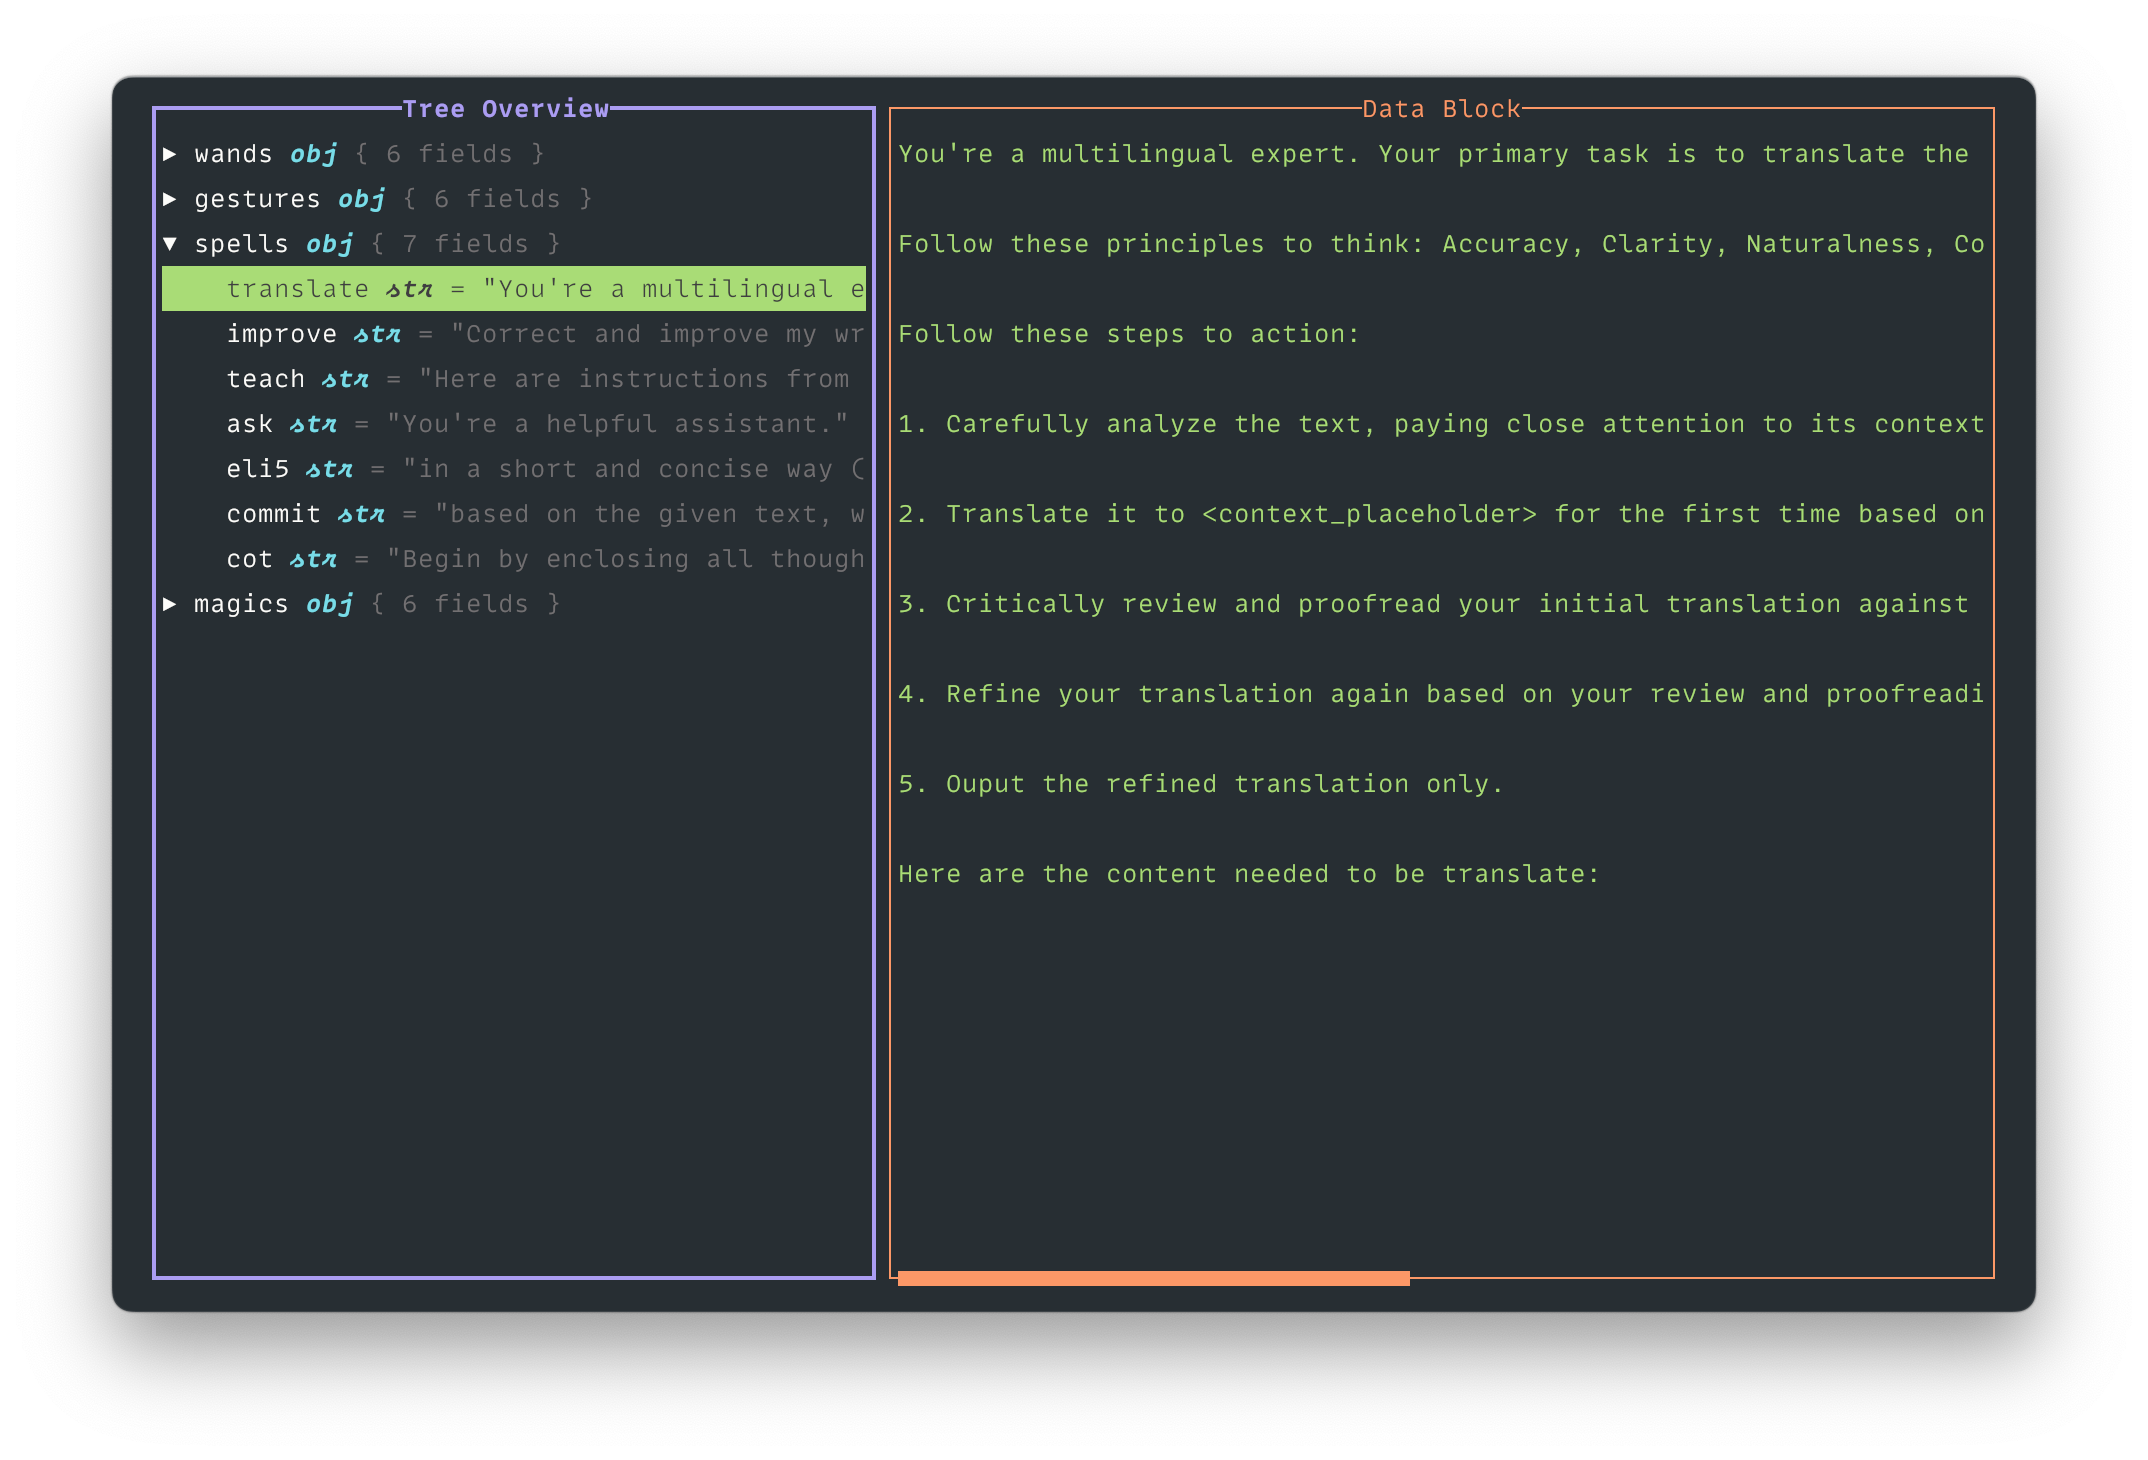This screenshot has height=1460, width=2148.
Task: Click step 4 "Refine your translation again"
Action: pyautogui.click(x=1441, y=694)
